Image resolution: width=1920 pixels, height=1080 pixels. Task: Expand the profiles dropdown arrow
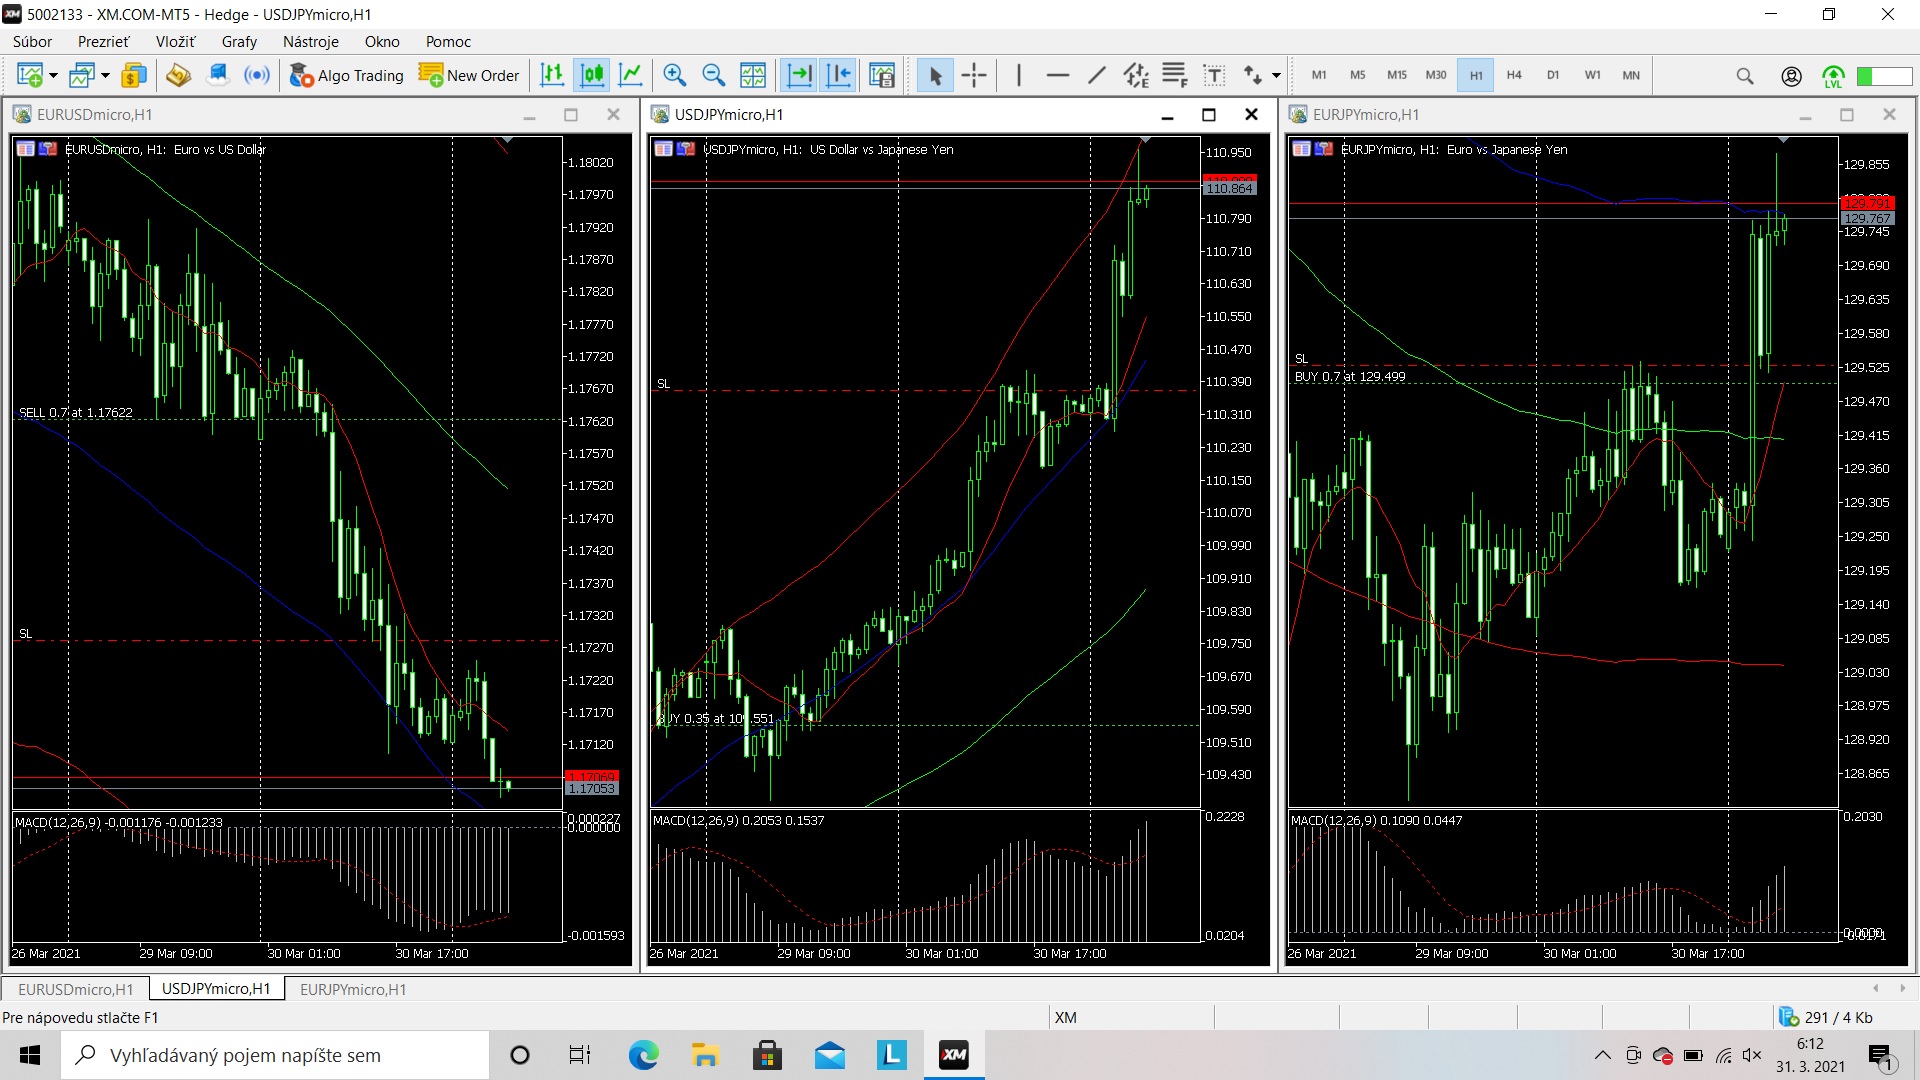pos(105,75)
